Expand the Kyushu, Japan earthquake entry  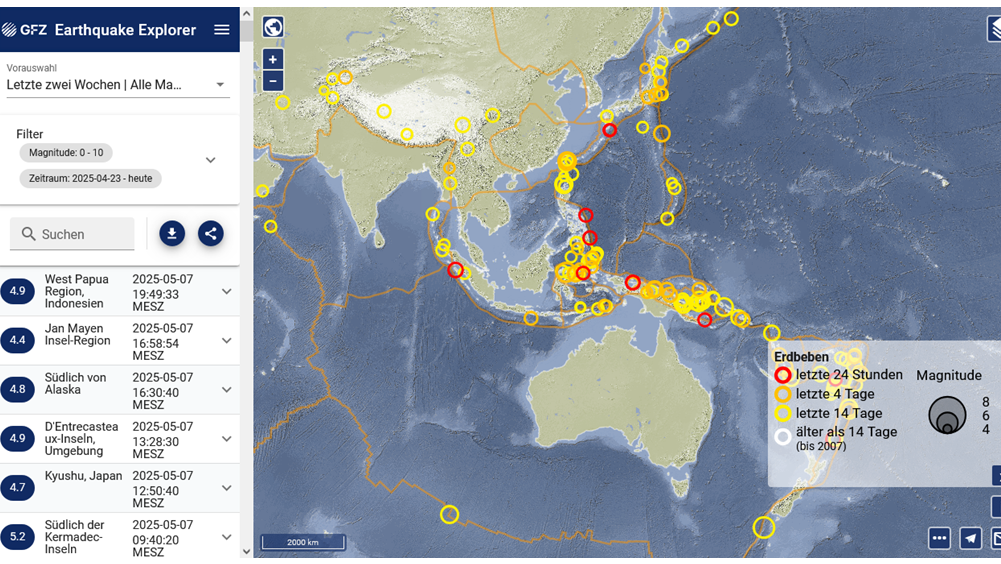(x=226, y=488)
